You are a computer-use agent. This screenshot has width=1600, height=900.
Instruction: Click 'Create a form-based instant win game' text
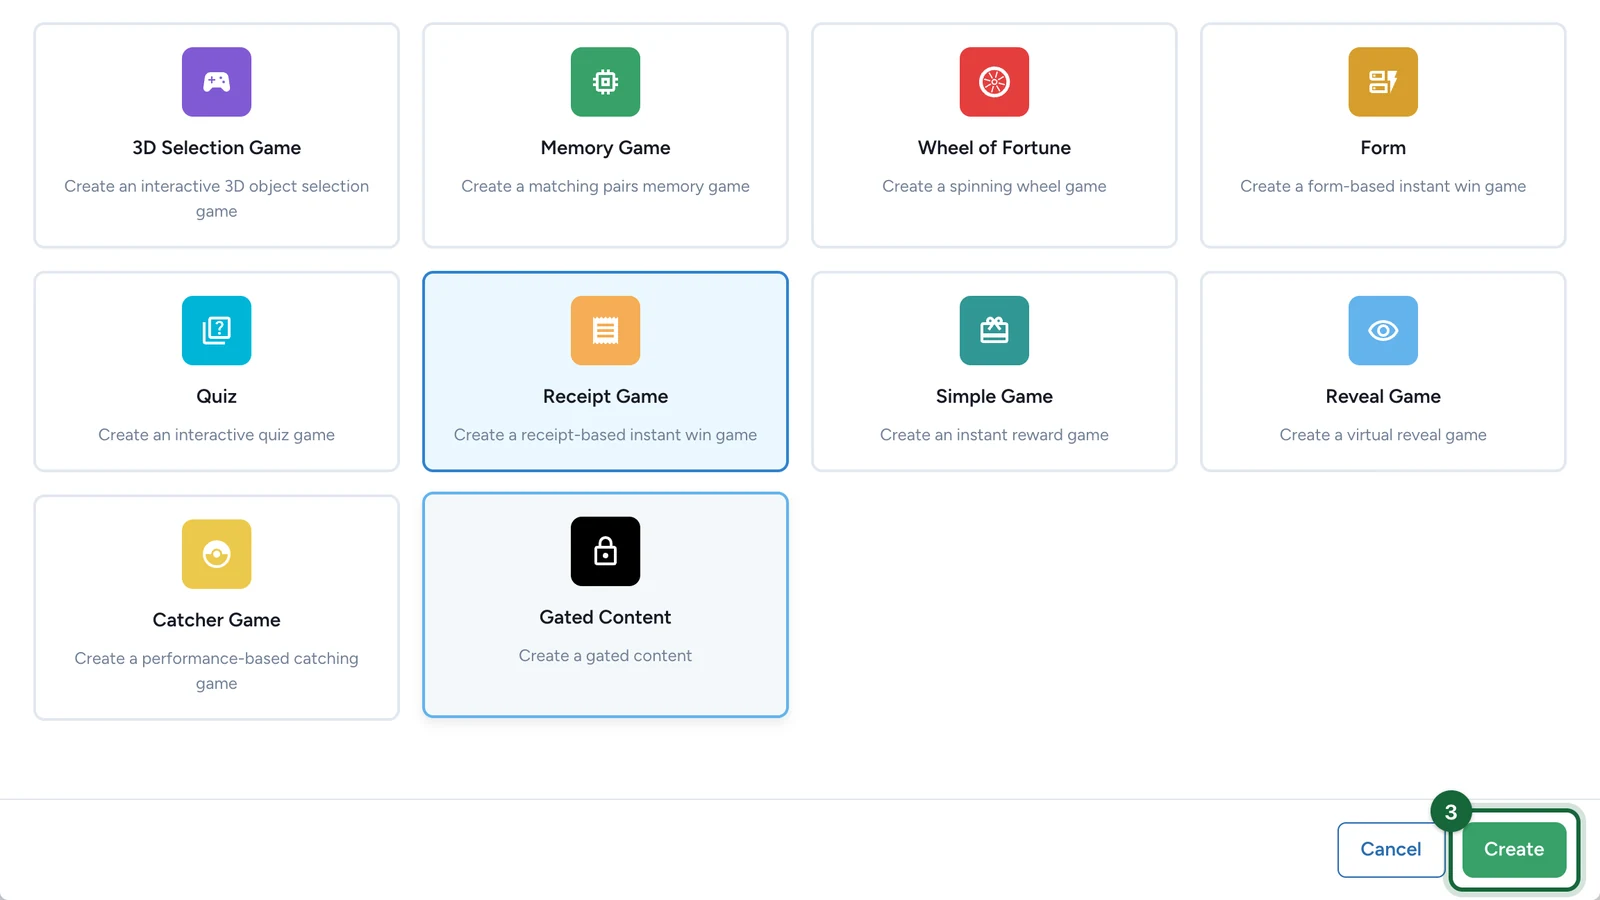(1383, 186)
